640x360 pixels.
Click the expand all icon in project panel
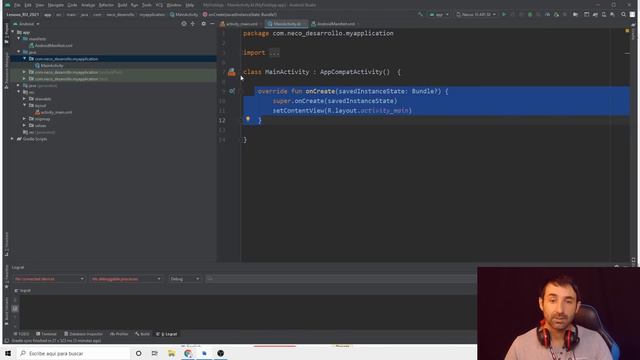(x=193, y=24)
